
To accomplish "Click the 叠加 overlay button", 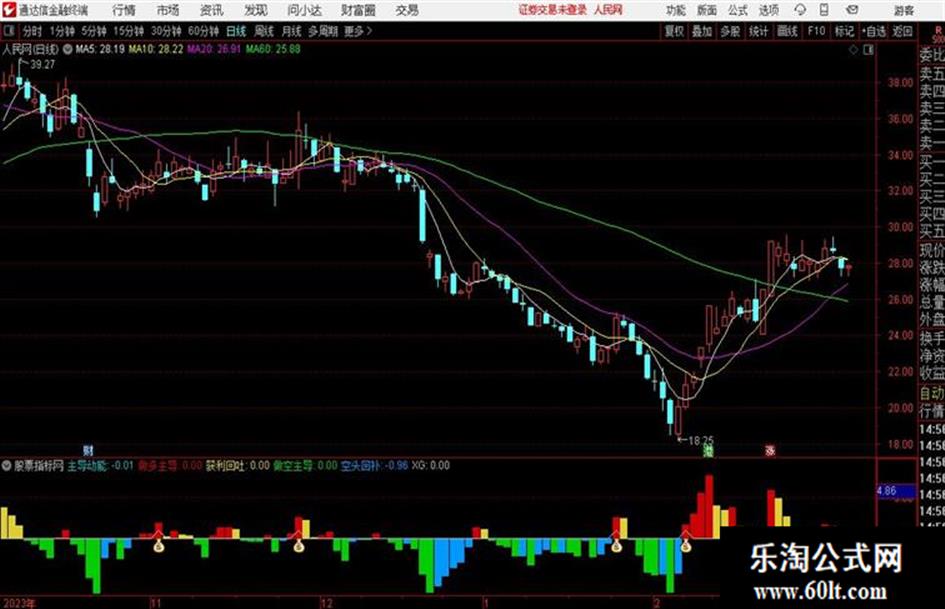I will 702,31.
